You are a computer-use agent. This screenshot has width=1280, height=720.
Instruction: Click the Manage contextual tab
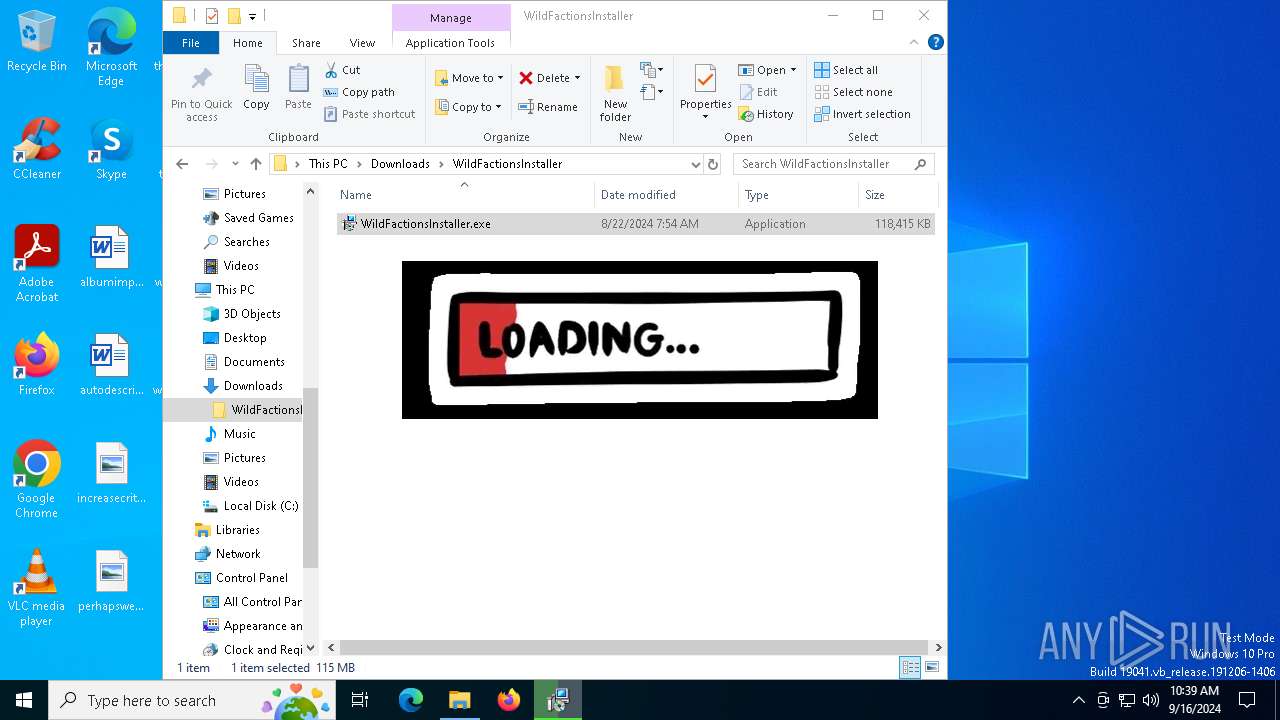pyautogui.click(x=450, y=18)
